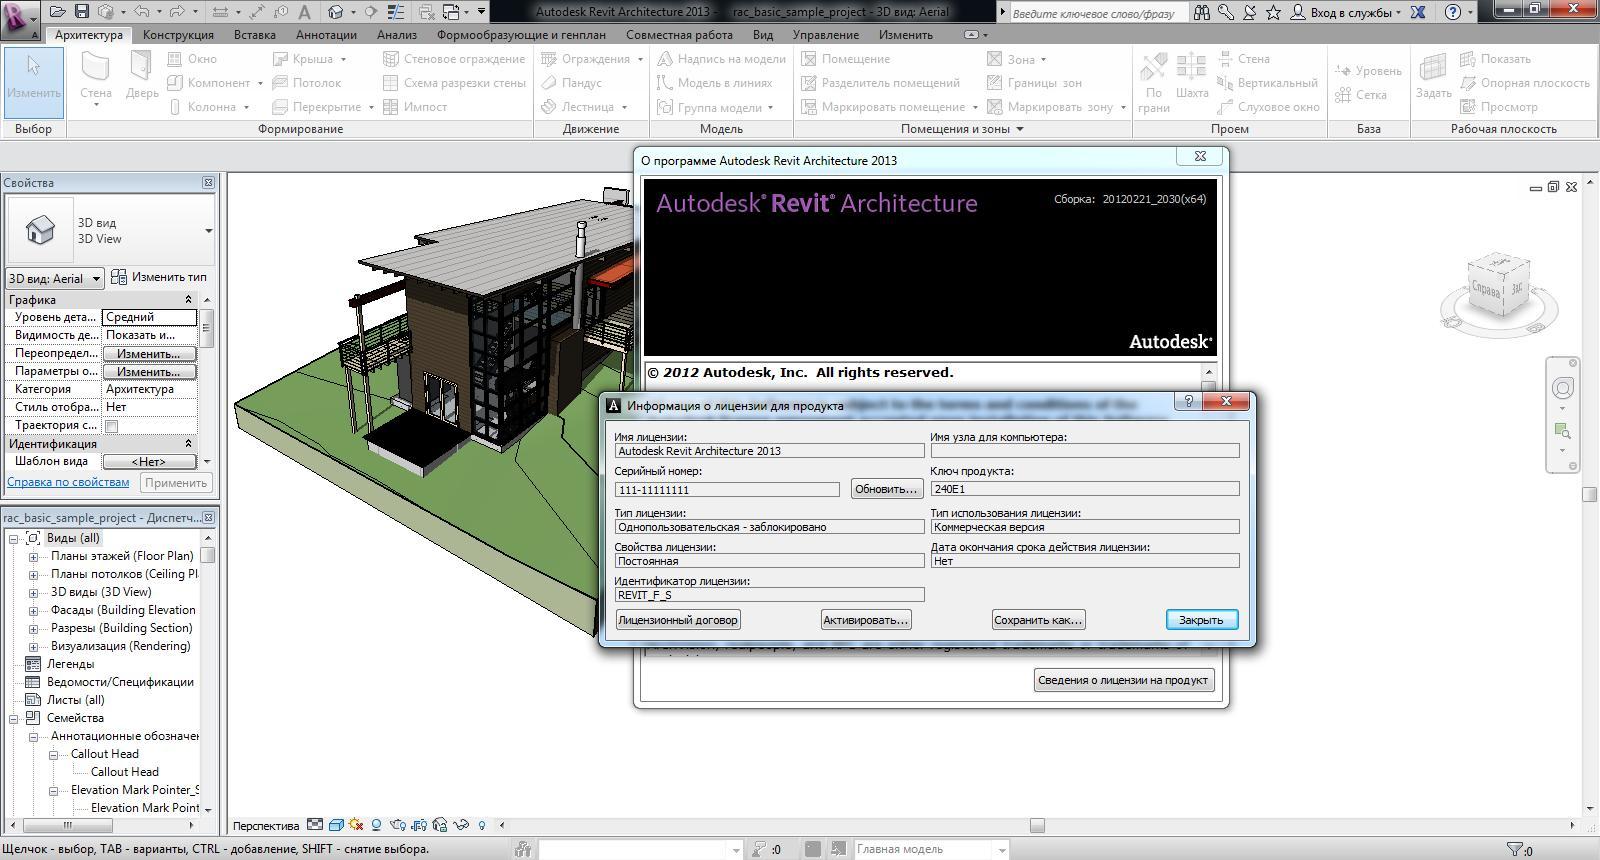1600x860 pixels.
Task: Click the Сведения о лицензии на продукт button
Action: point(1123,680)
